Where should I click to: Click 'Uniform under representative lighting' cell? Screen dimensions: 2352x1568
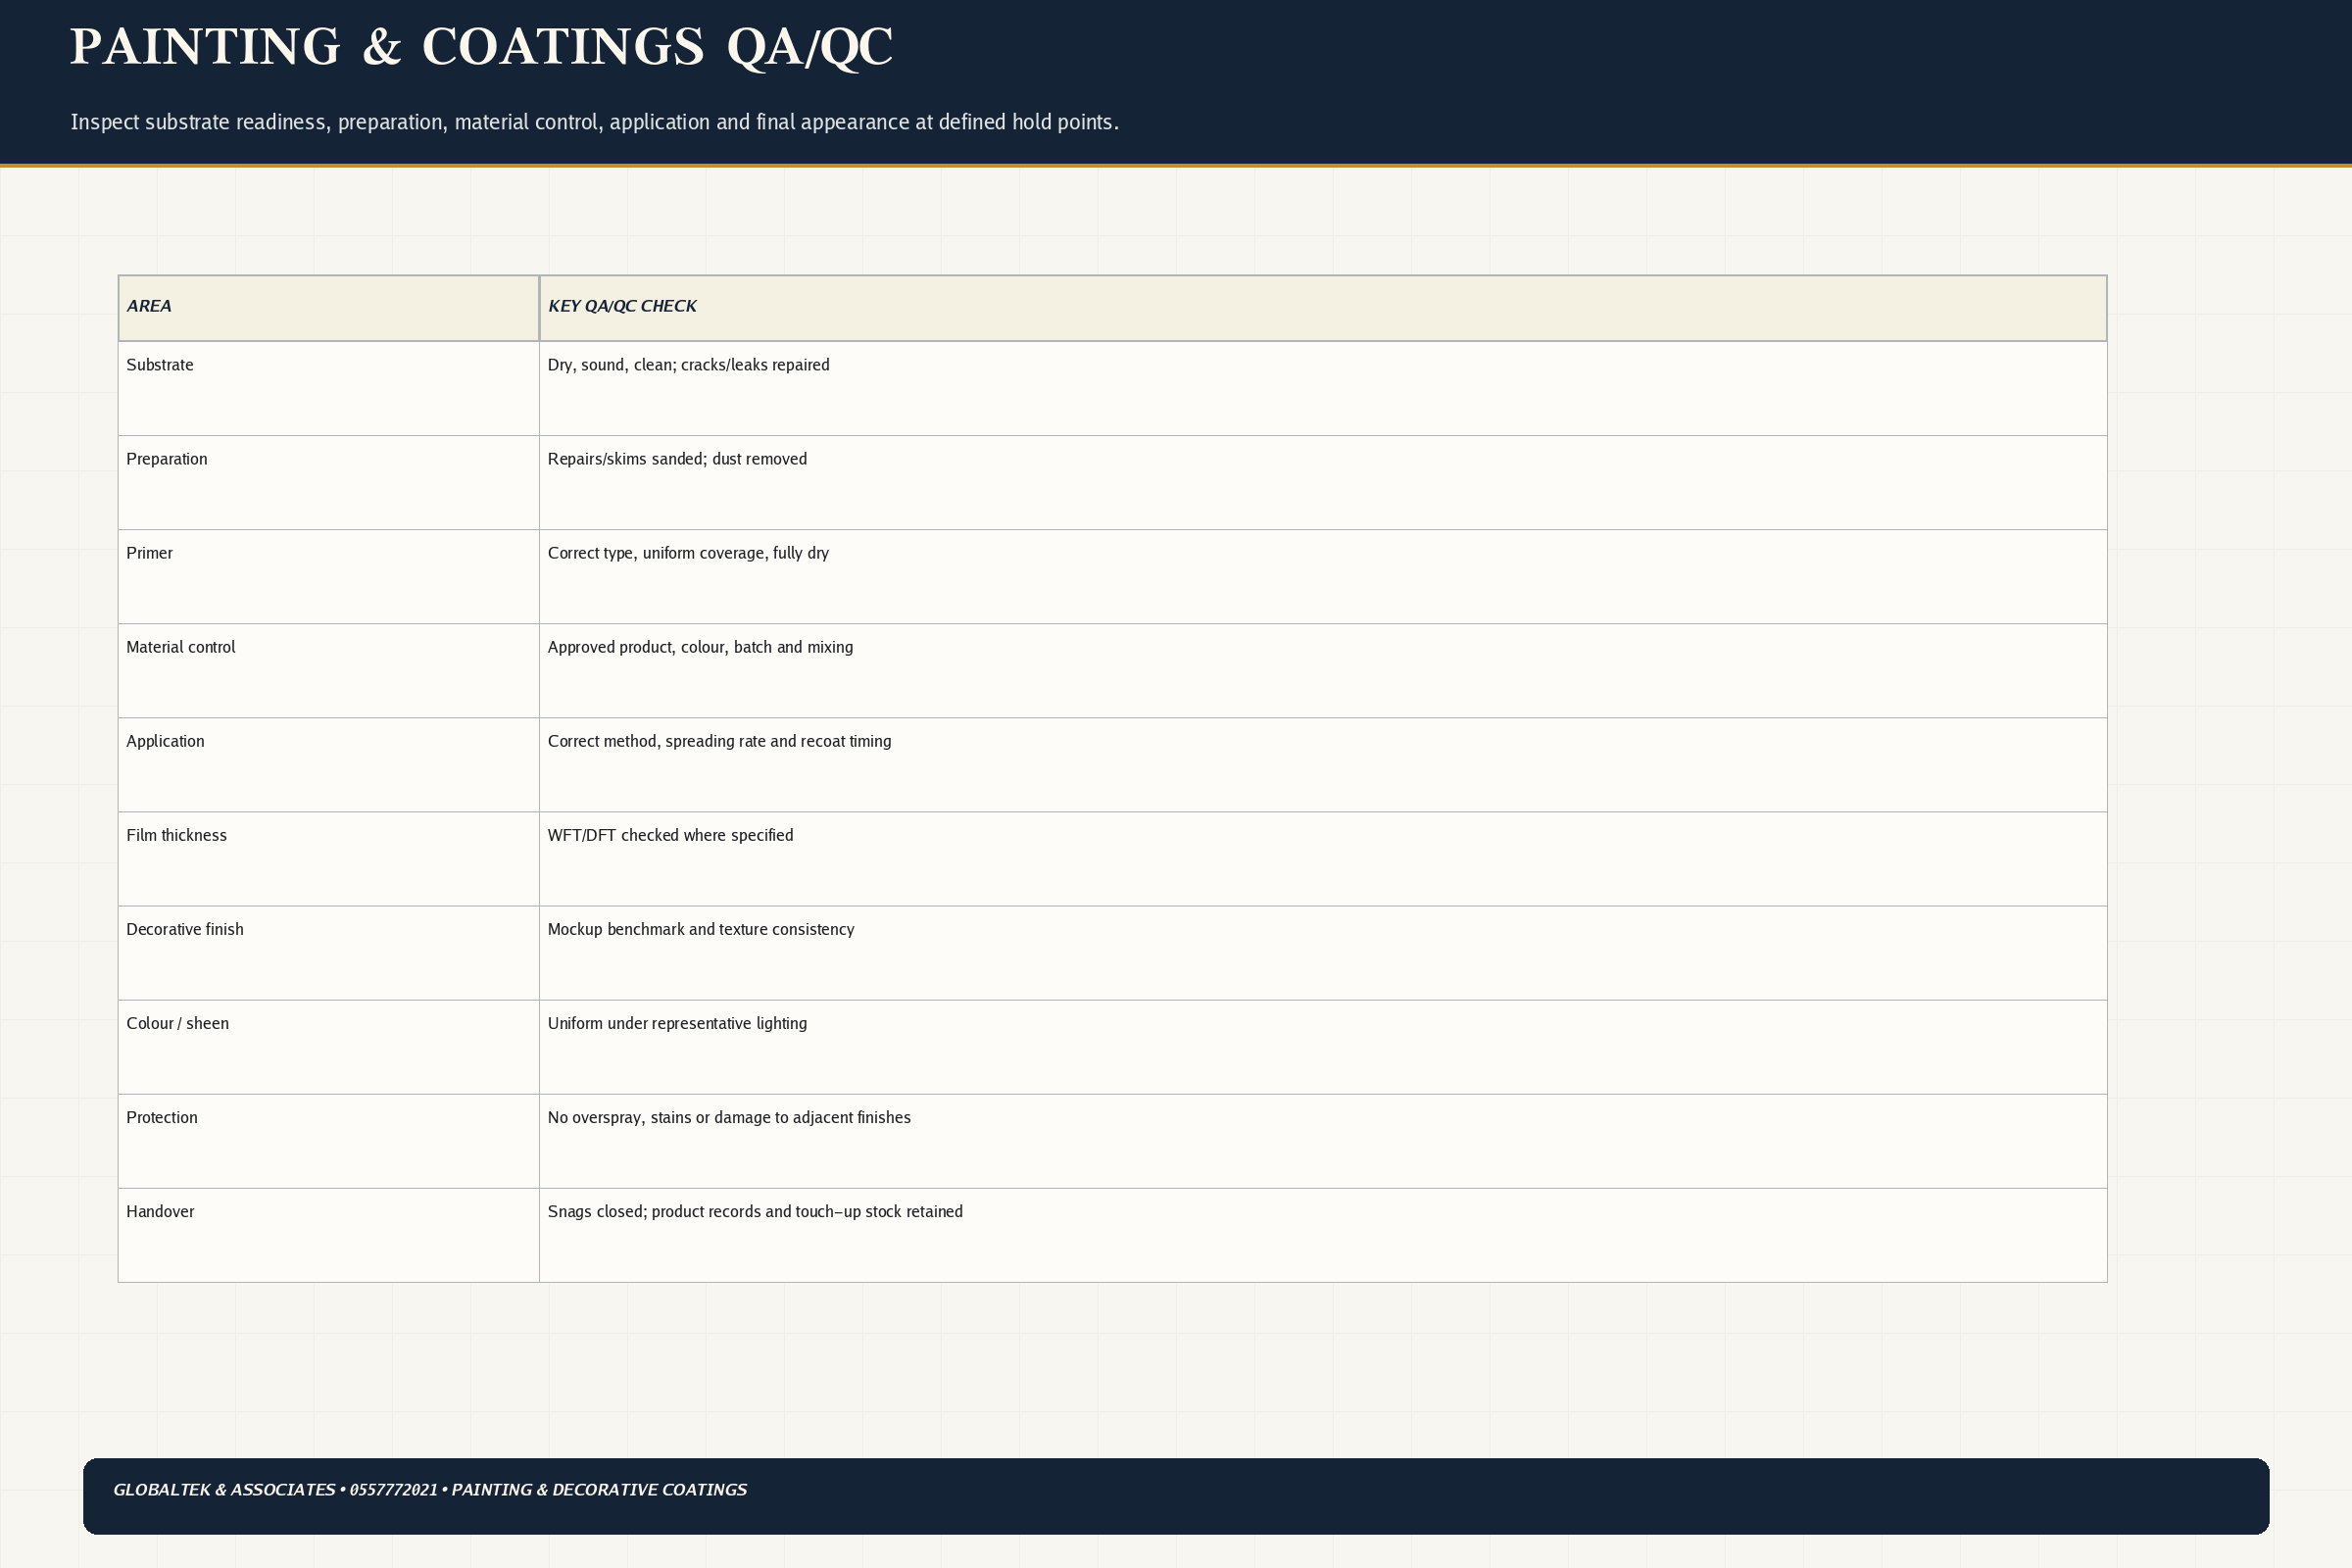point(1323,1046)
